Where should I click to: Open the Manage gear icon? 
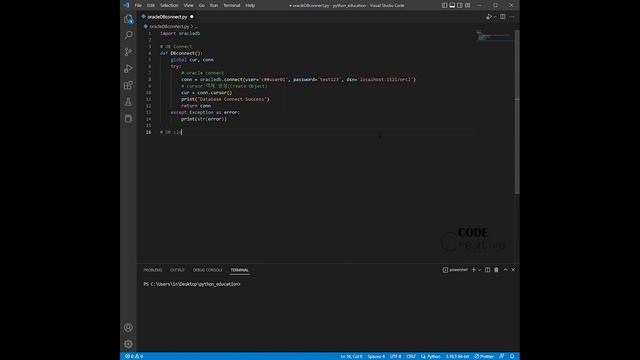[128, 344]
